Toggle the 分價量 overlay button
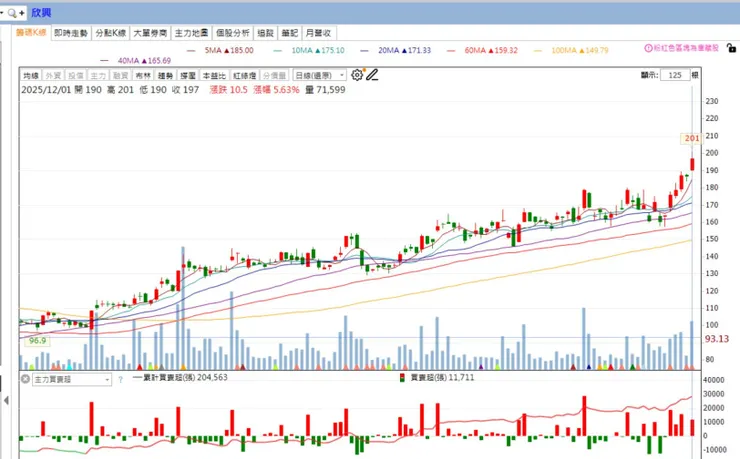This screenshot has width=740, height=459. (274, 75)
